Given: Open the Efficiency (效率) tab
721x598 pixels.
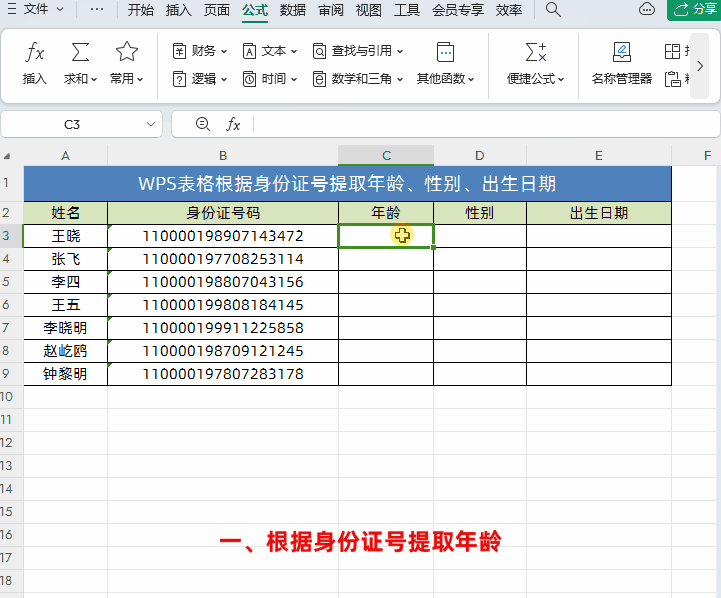Looking at the screenshot, I should point(509,10).
